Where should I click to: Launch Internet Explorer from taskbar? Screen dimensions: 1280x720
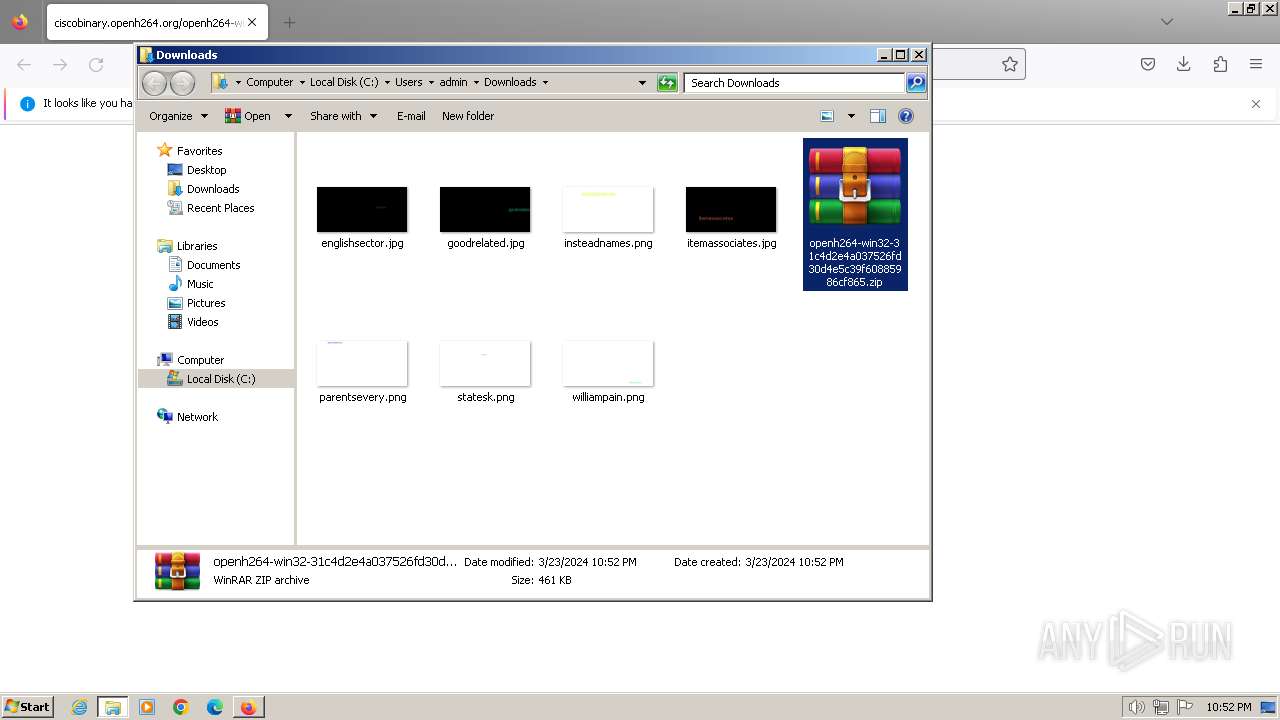point(79,707)
